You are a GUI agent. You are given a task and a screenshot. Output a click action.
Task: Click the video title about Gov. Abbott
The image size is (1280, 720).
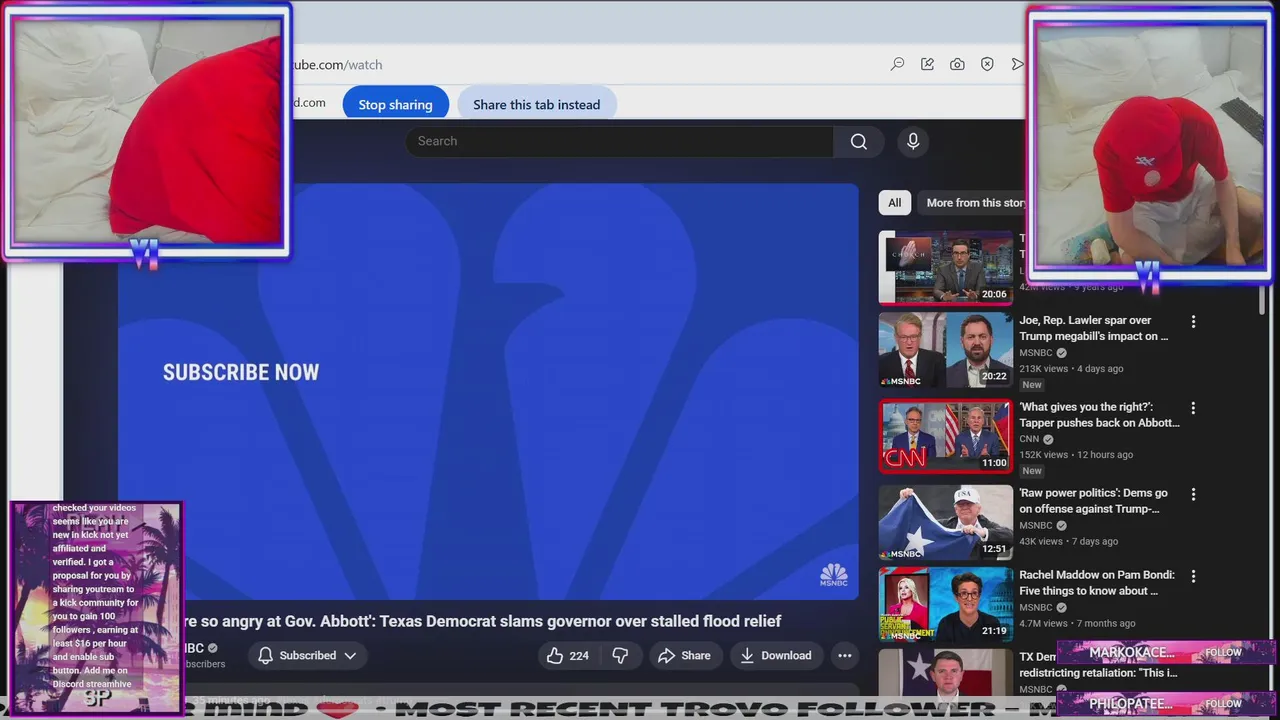point(481,621)
